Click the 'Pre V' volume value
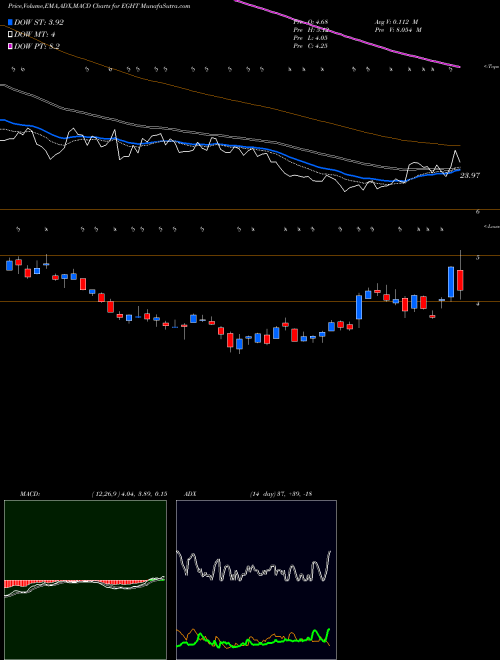Viewport: 500px width, 660px height. [399, 30]
